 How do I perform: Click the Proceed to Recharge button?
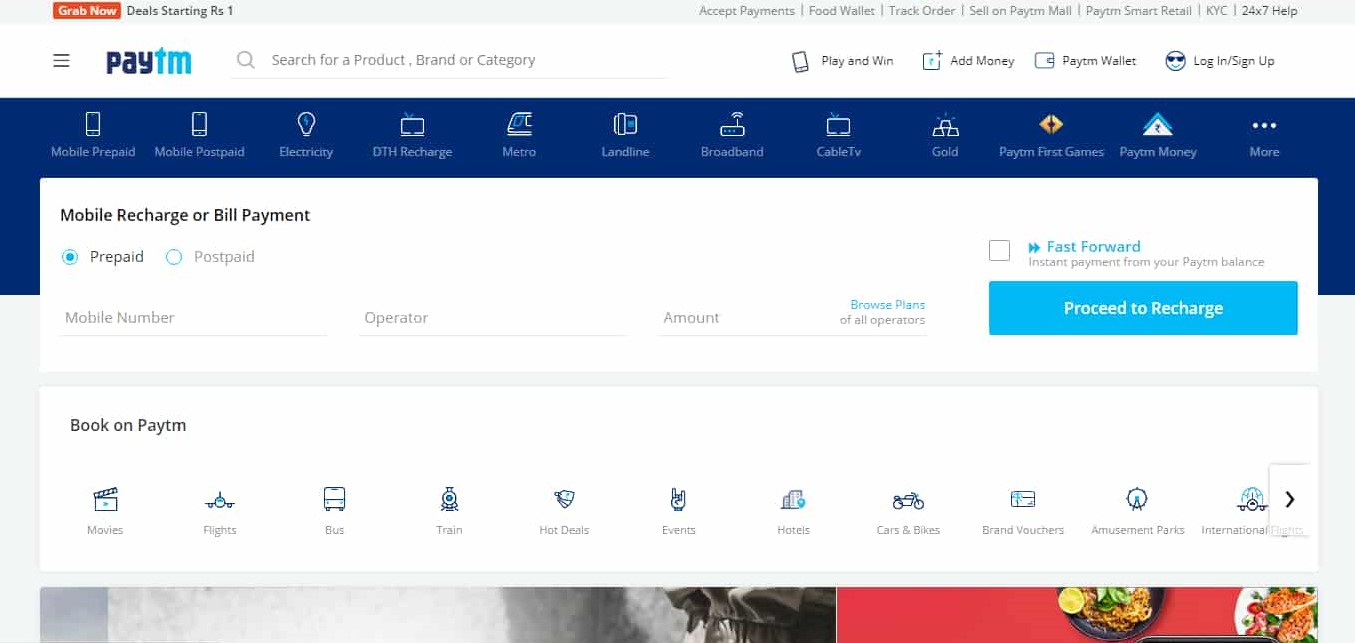point(1143,308)
